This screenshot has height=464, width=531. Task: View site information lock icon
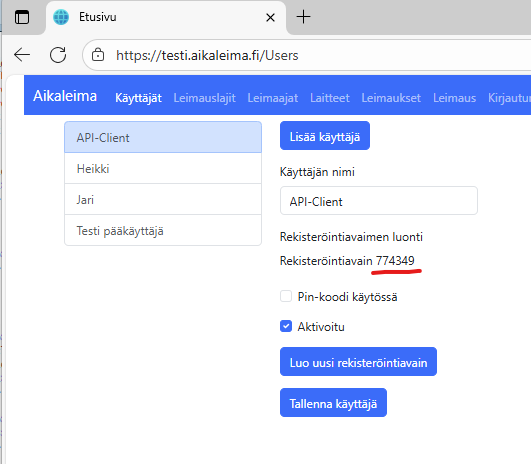click(98, 55)
